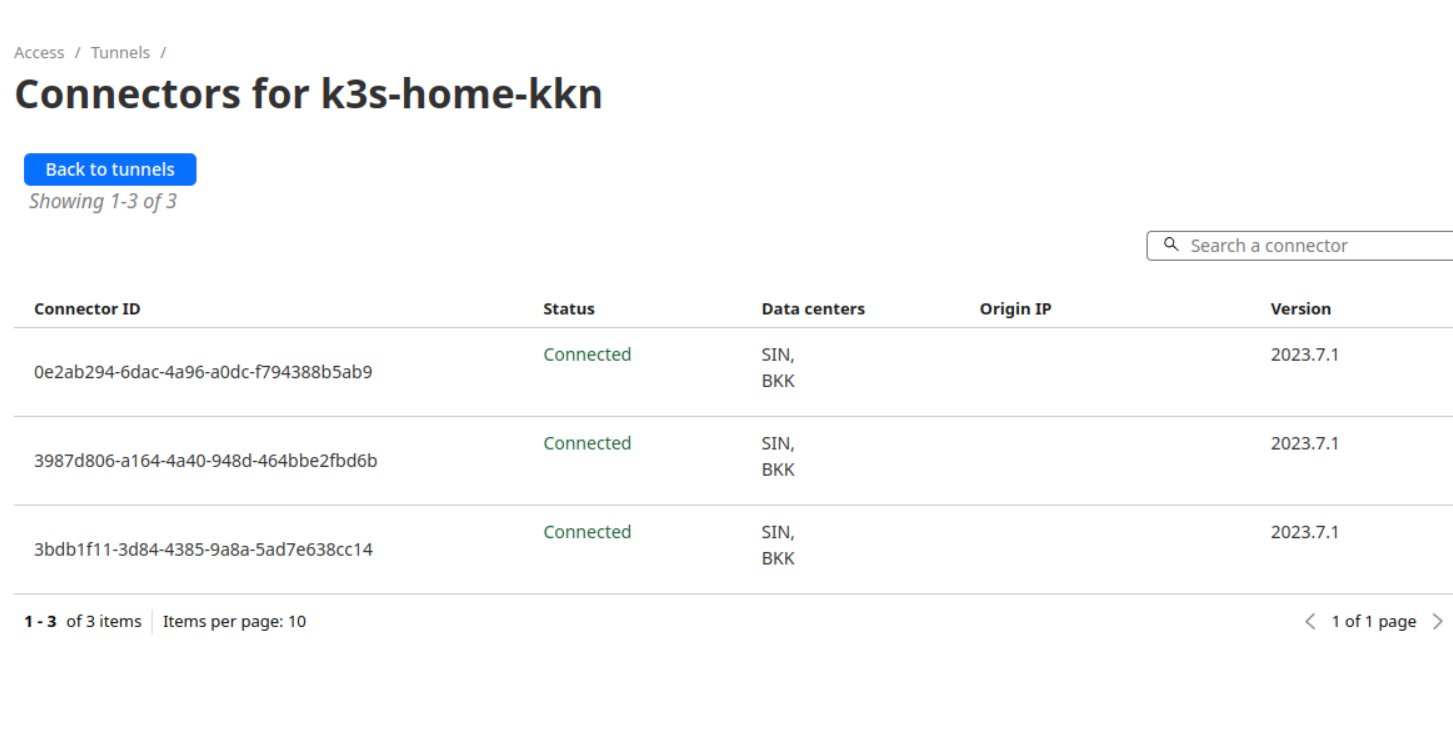Click Connected status of connector 3987d806

coord(587,443)
